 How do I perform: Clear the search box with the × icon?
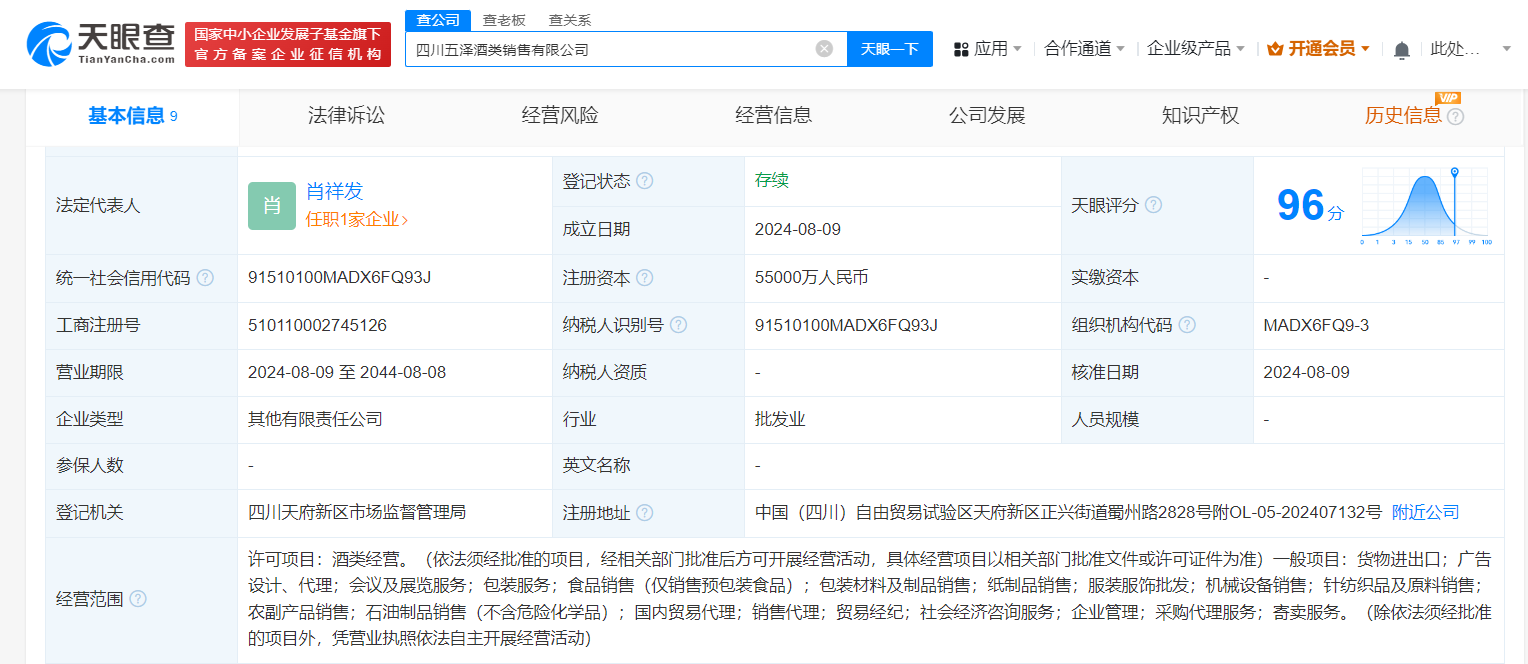point(823,48)
